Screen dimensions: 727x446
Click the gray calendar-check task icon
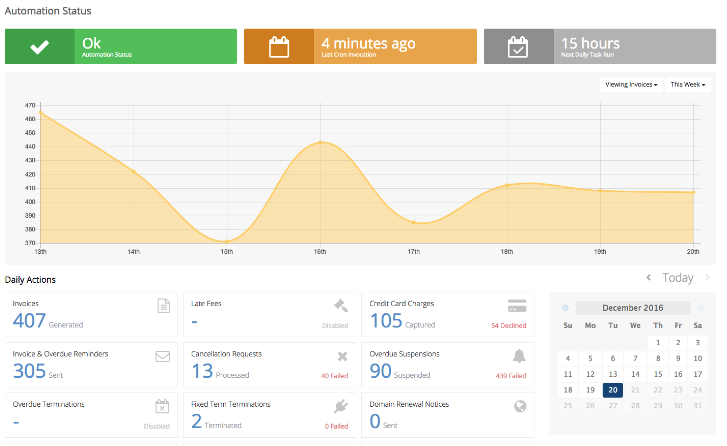(x=518, y=47)
